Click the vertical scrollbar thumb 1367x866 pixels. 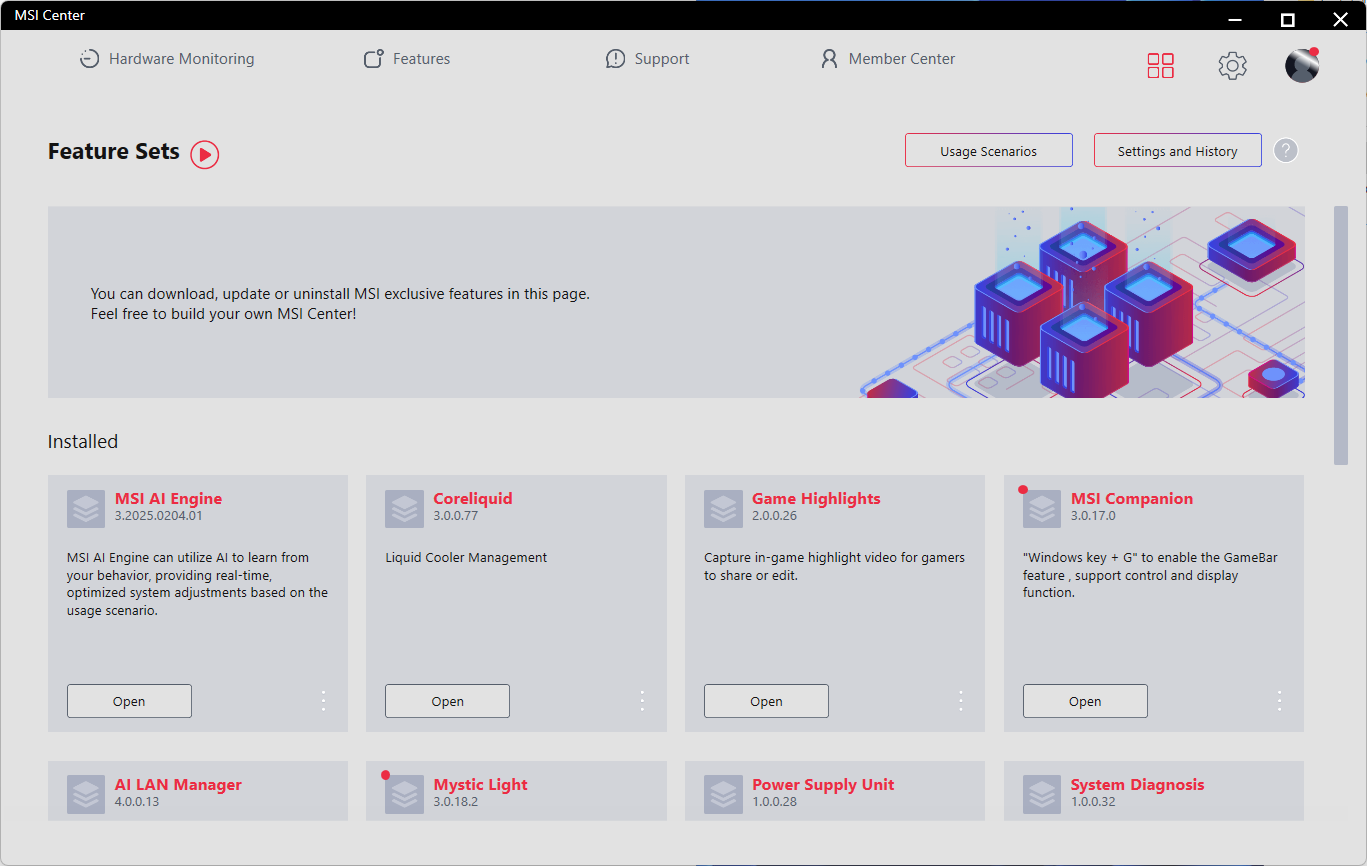tap(1341, 335)
